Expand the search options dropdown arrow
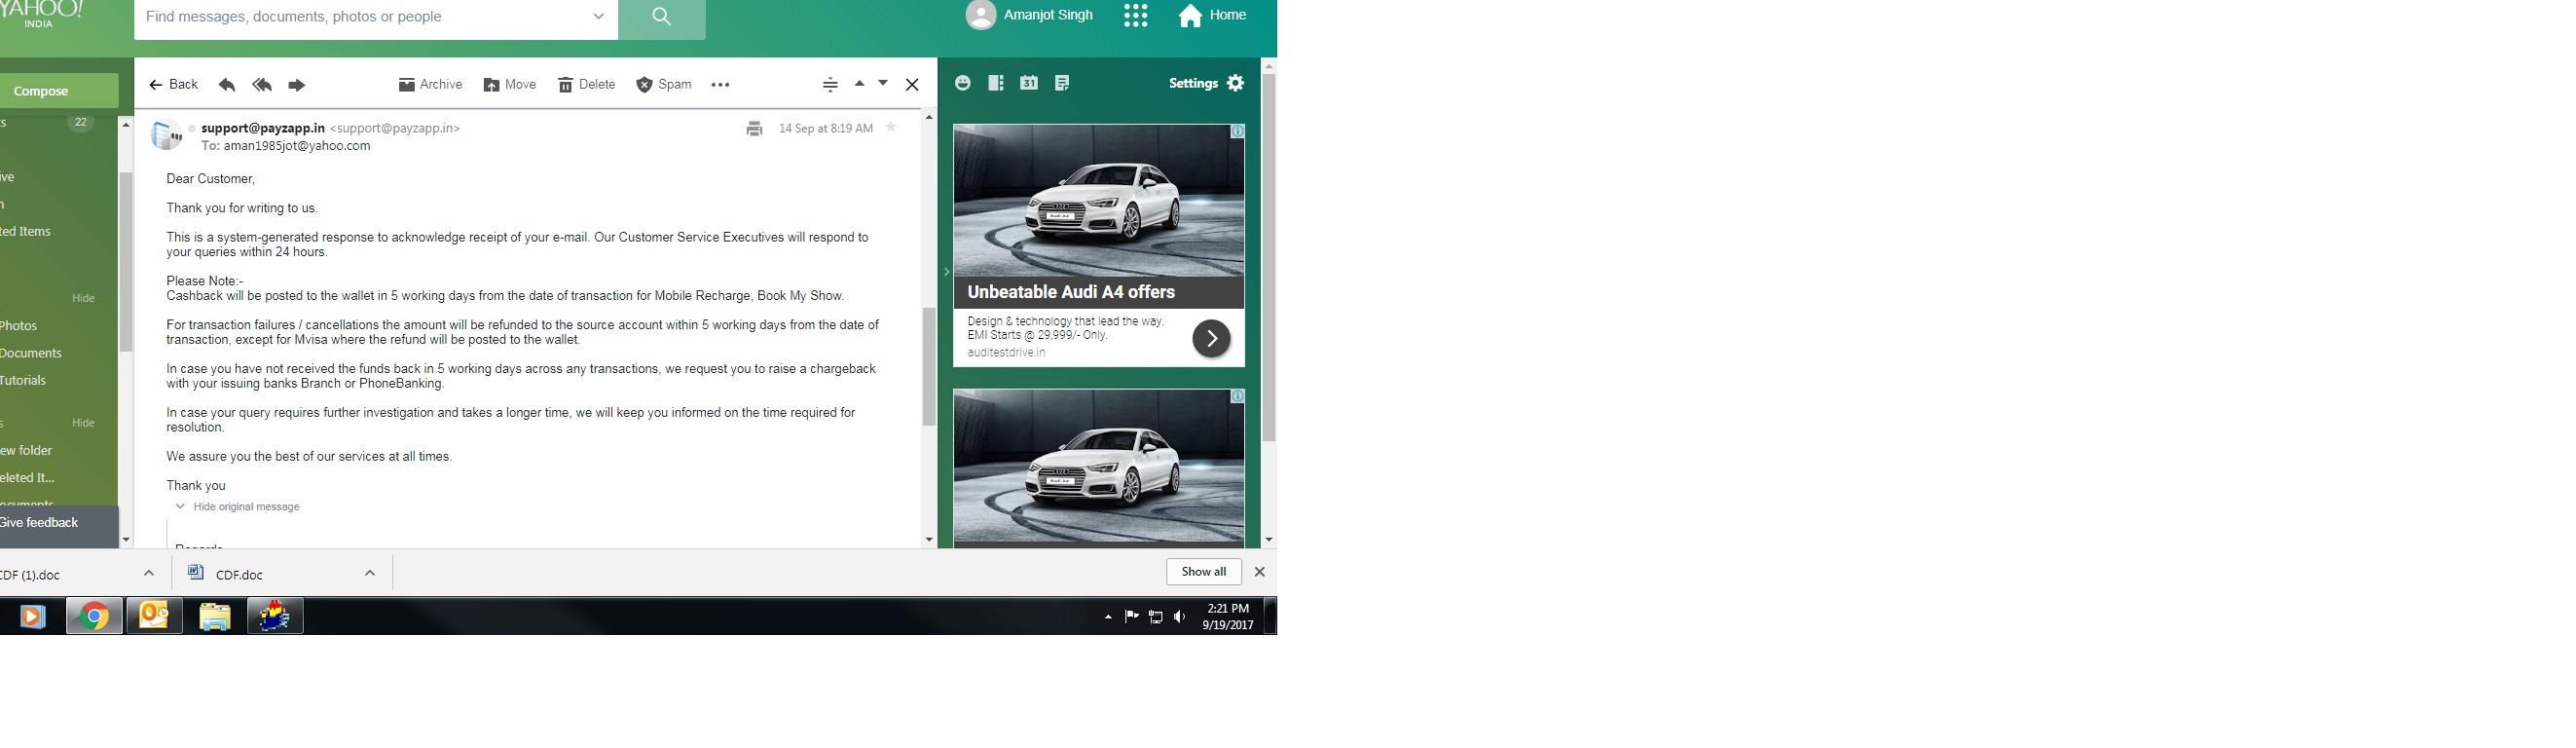The image size is (2576, 748). click(598, 17)
